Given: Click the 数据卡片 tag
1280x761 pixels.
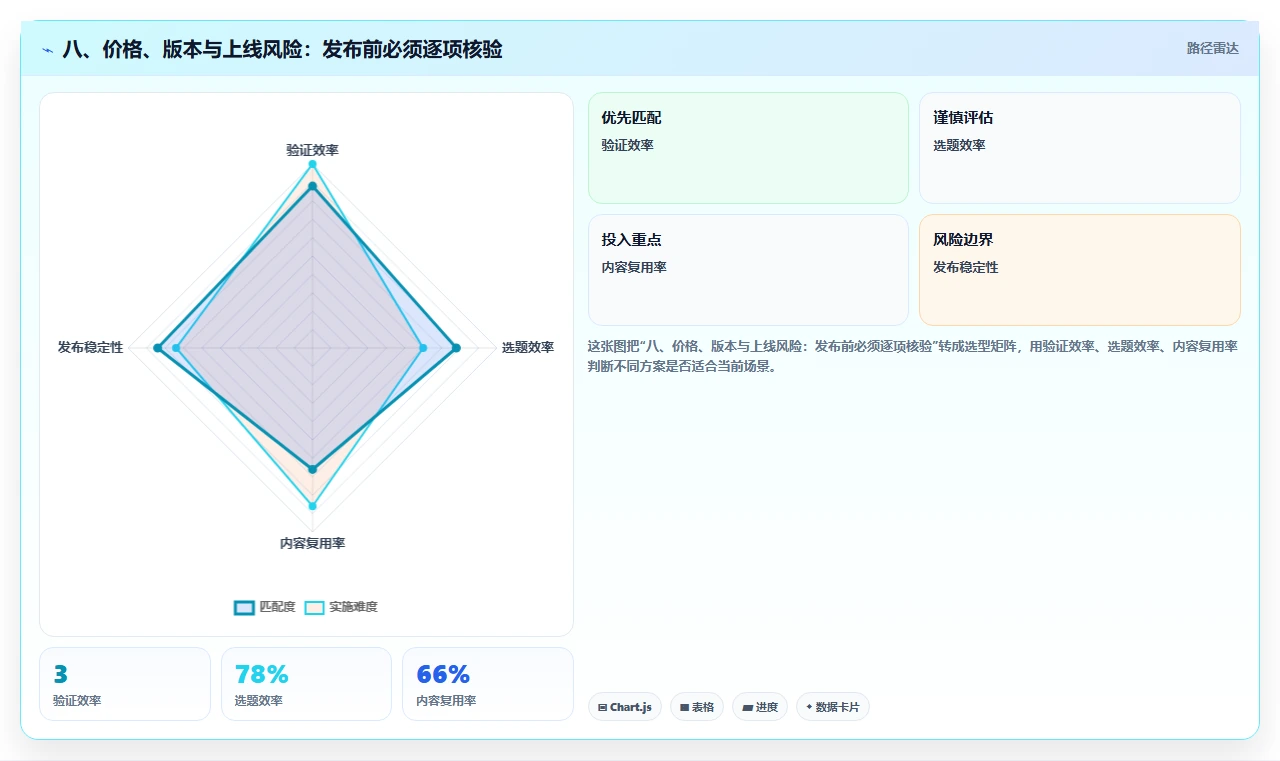Looking at the screenshot, I should click(833, 707).
